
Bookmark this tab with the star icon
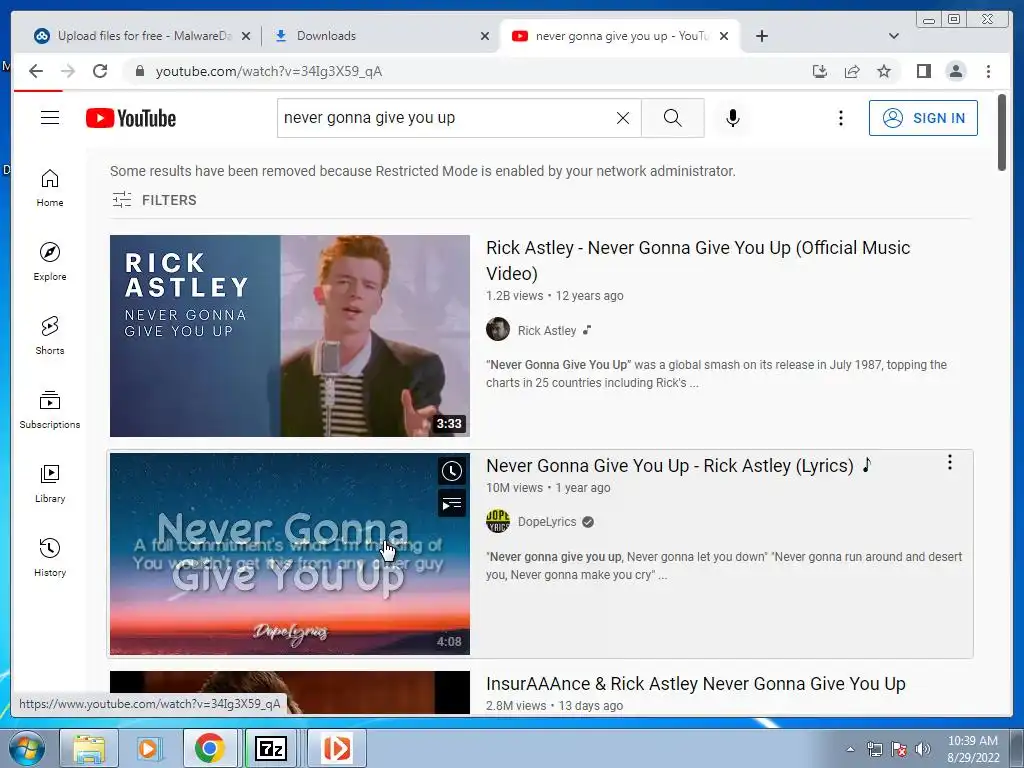[x=884, y=71]
